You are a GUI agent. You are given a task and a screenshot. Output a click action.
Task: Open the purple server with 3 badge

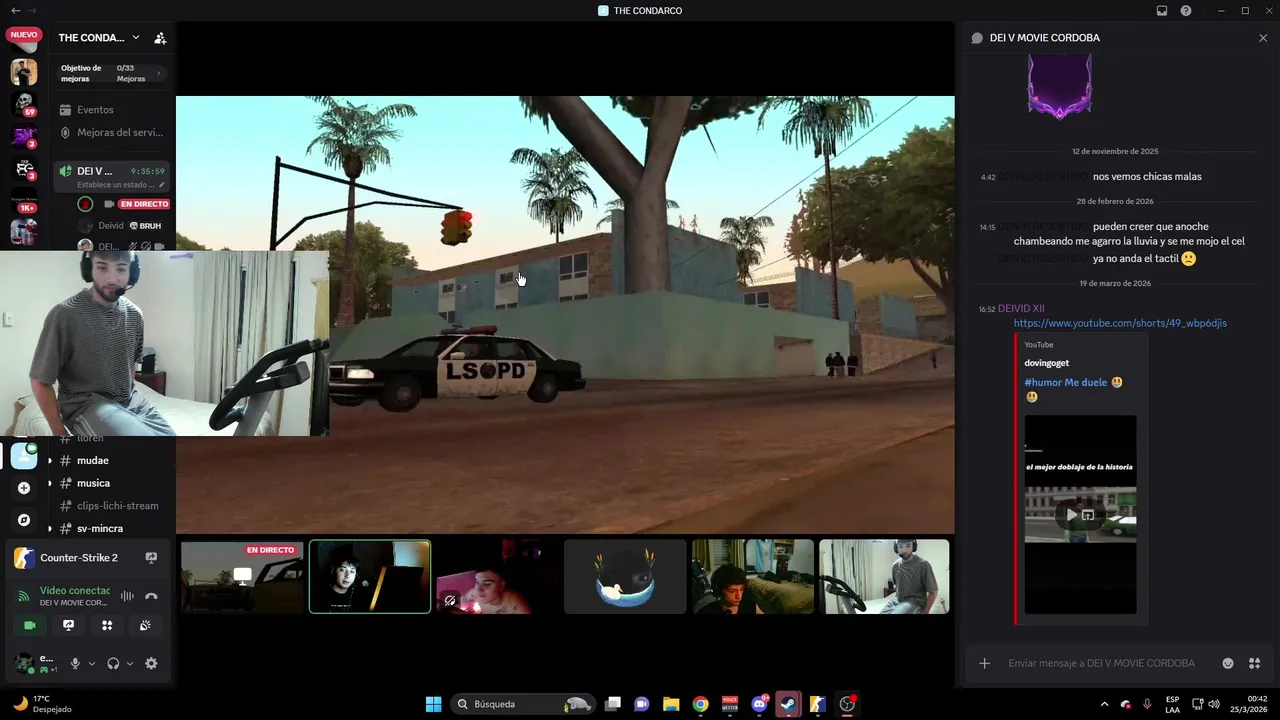[x=24, y=136]
